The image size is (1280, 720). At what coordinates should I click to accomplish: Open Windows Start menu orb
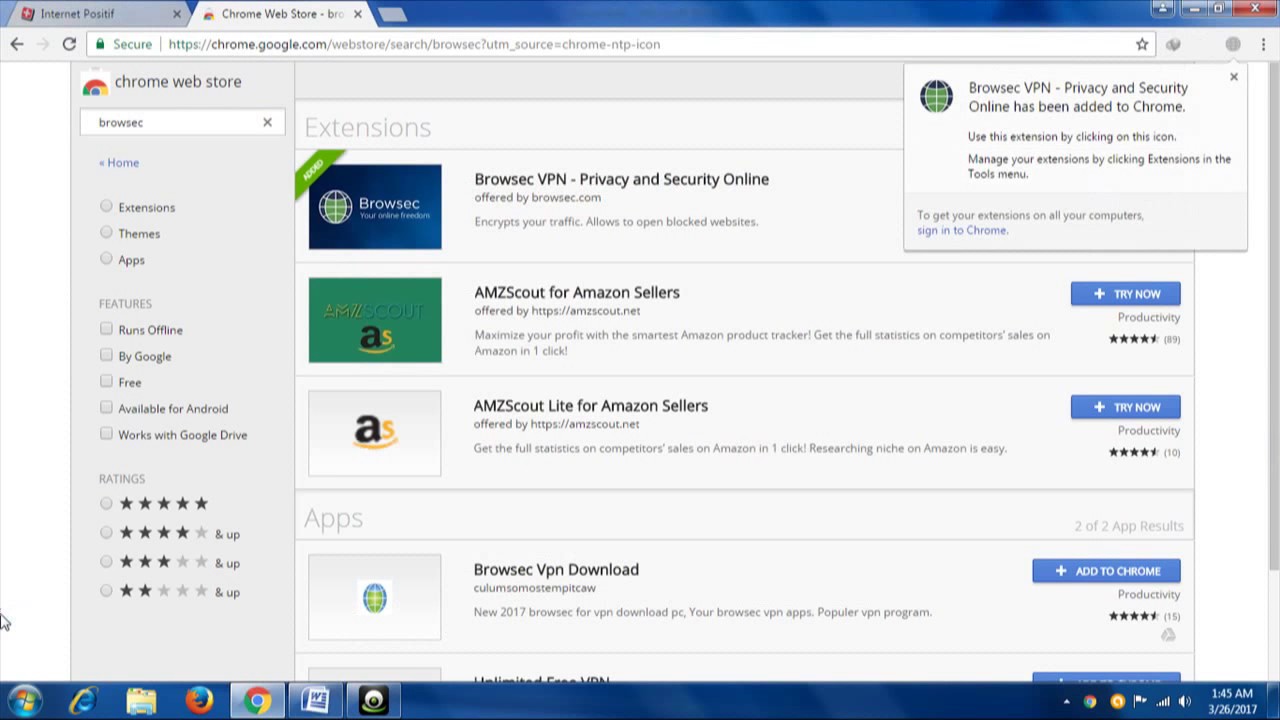click(25, 701)
